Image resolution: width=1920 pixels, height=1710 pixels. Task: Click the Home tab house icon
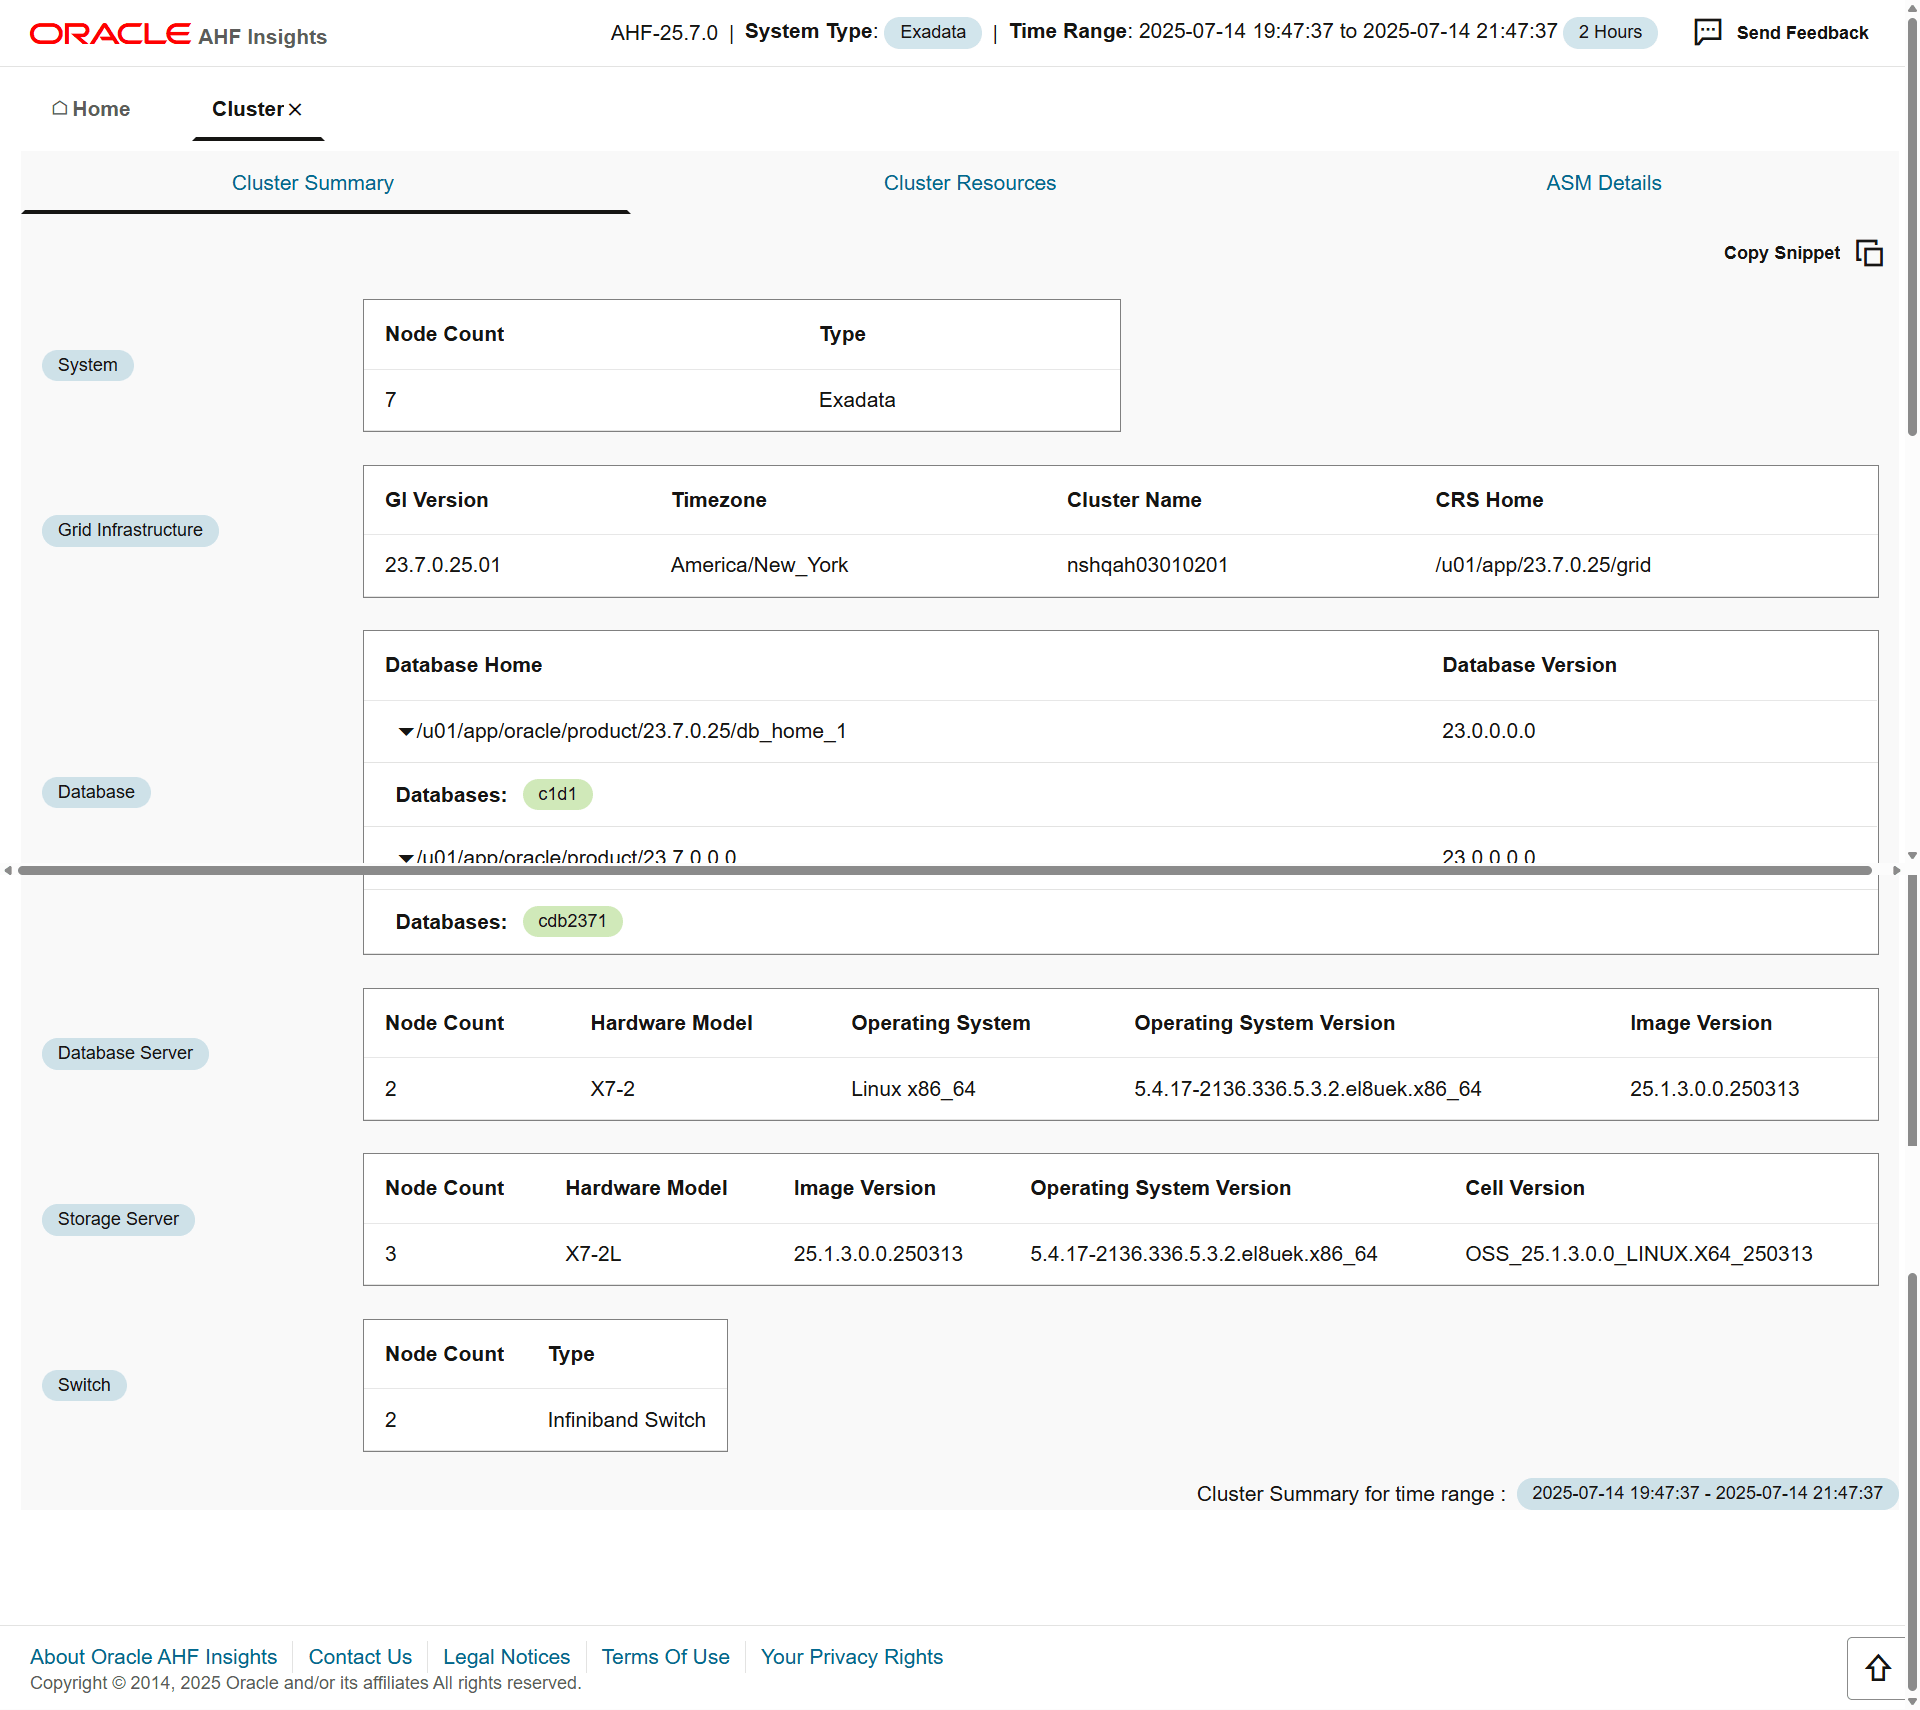[60, 108]
